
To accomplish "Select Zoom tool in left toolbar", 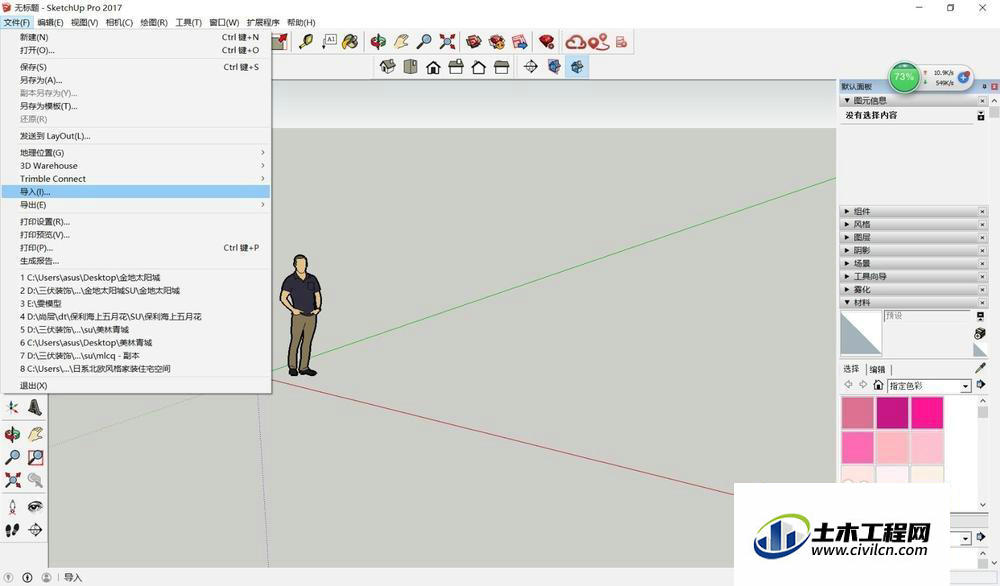I will point(12,457).
